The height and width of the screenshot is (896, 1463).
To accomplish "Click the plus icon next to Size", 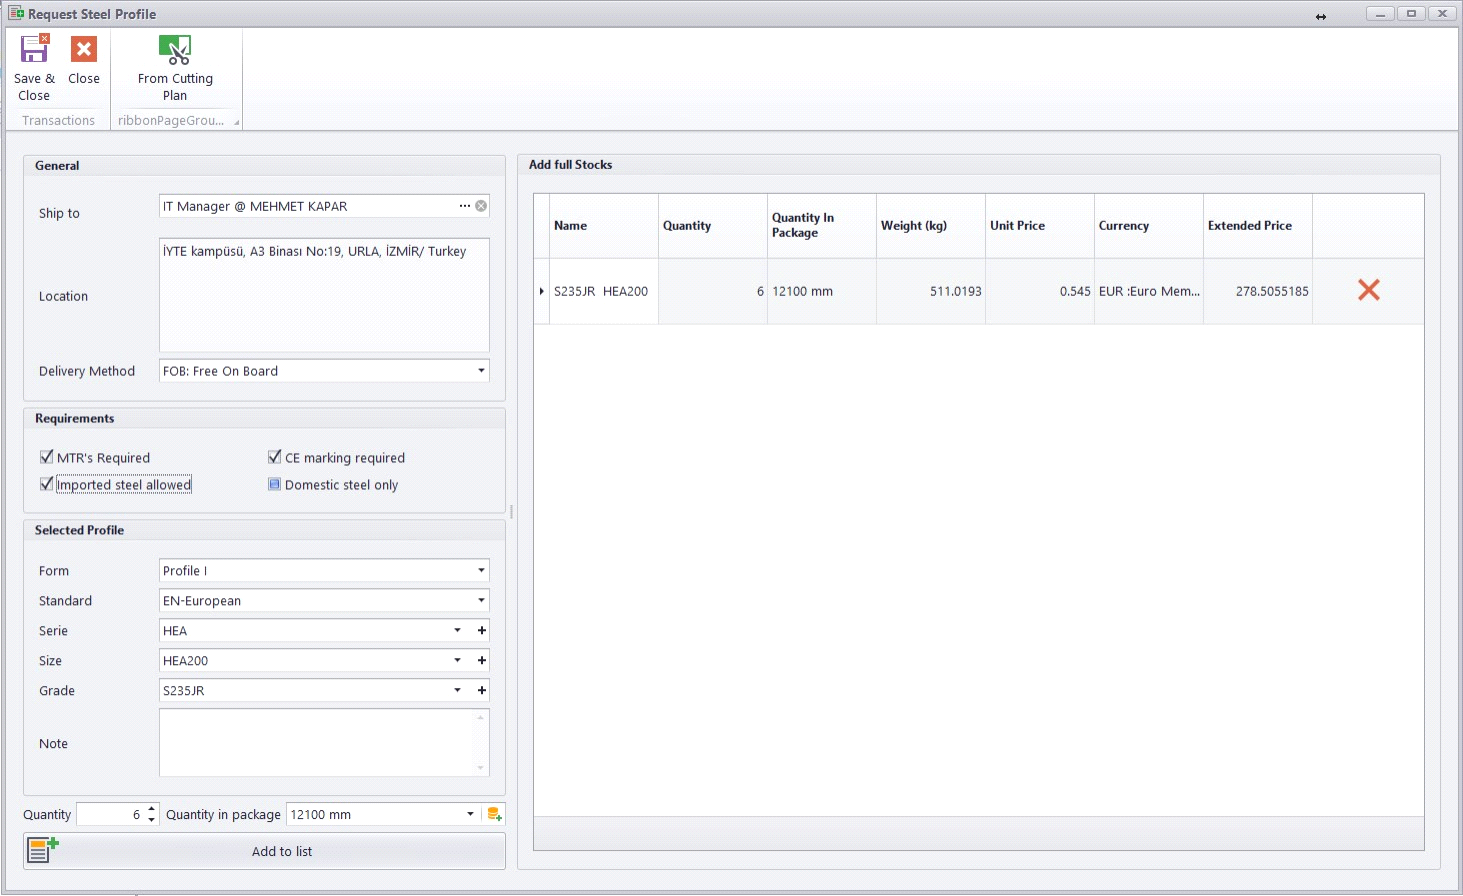I will point(482,661).
